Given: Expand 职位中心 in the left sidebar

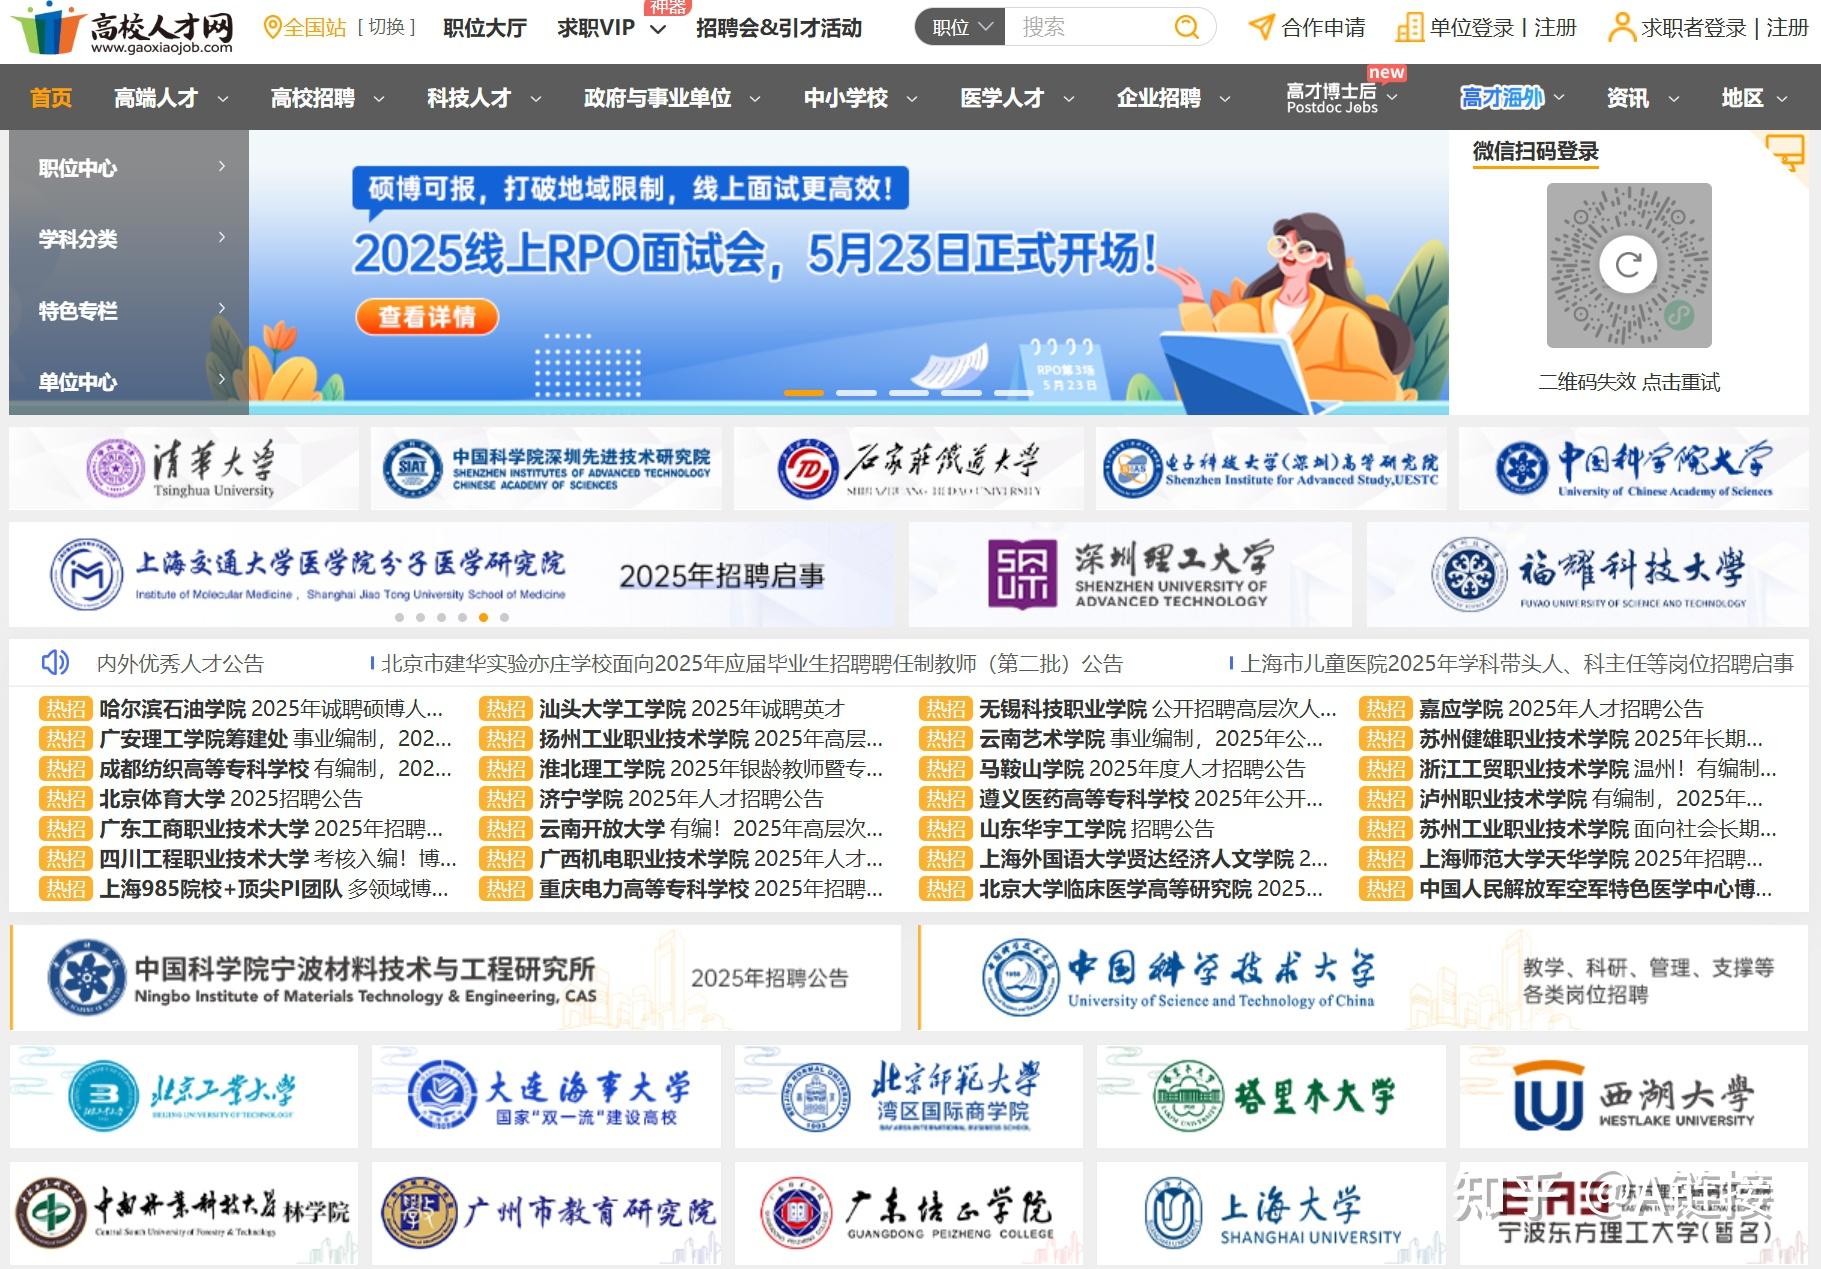Looking at the screenshot, I should (x=129, y=167).
